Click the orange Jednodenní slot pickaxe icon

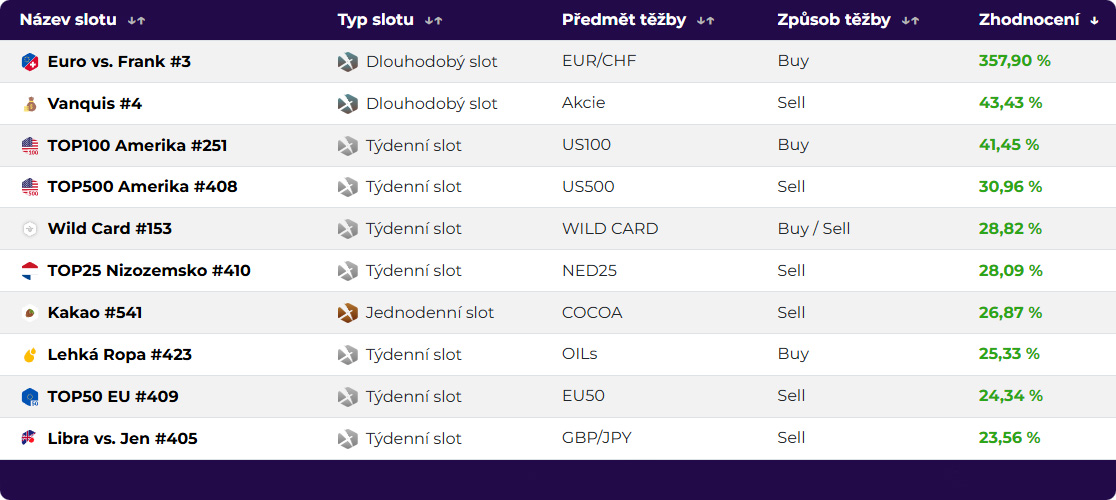347,313
